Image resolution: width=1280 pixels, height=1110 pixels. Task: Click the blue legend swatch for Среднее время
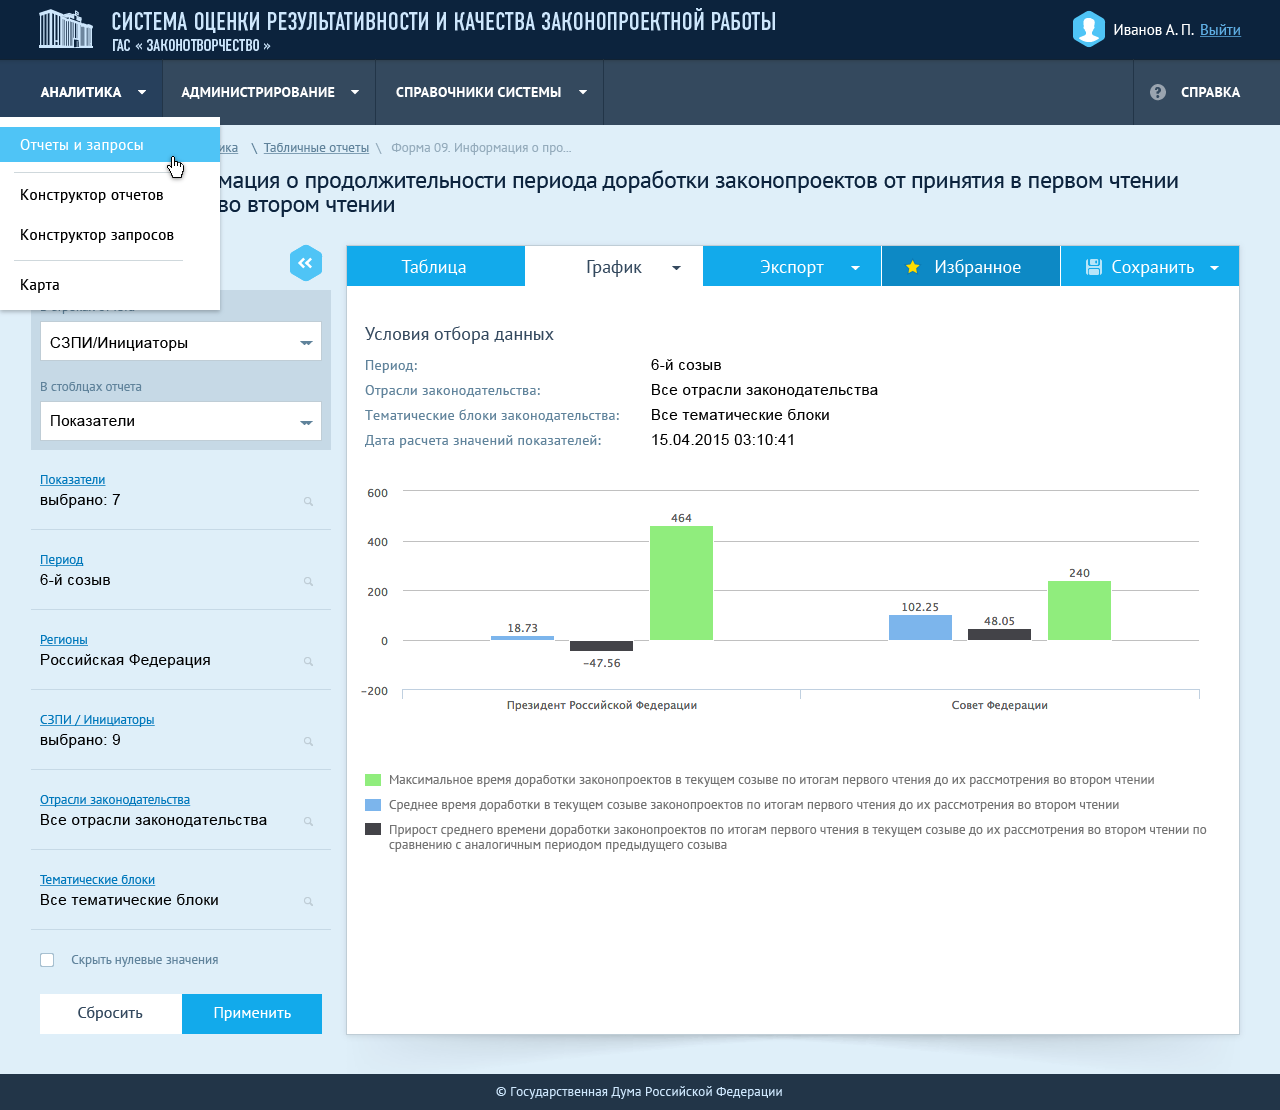pos(373,805)
